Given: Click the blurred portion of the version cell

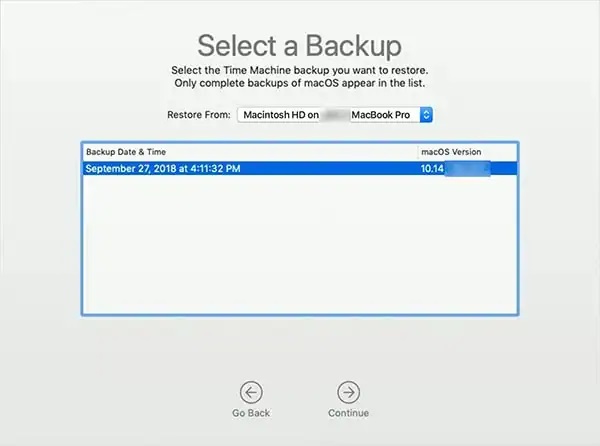Looking at the screenshot, I should (467, 169).
